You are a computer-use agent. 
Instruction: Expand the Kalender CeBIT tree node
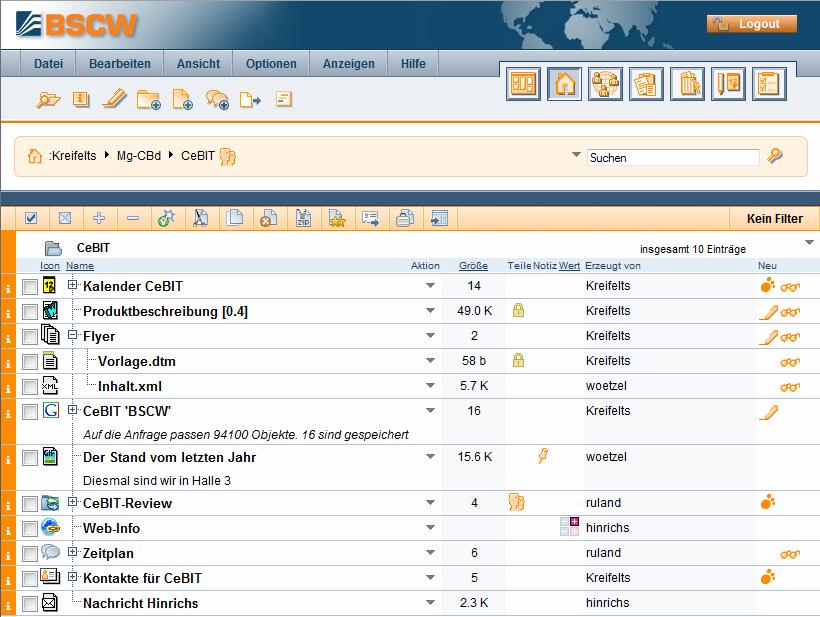click(73, 285)
